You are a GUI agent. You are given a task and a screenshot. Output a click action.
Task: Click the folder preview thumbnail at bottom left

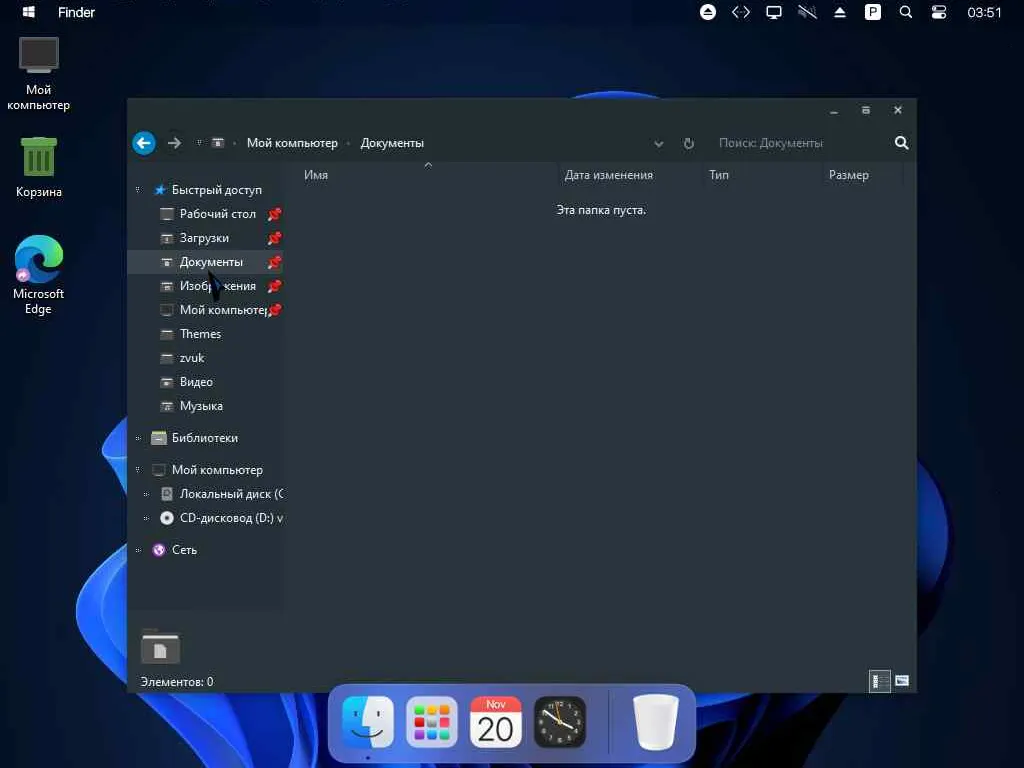[160, 648]
